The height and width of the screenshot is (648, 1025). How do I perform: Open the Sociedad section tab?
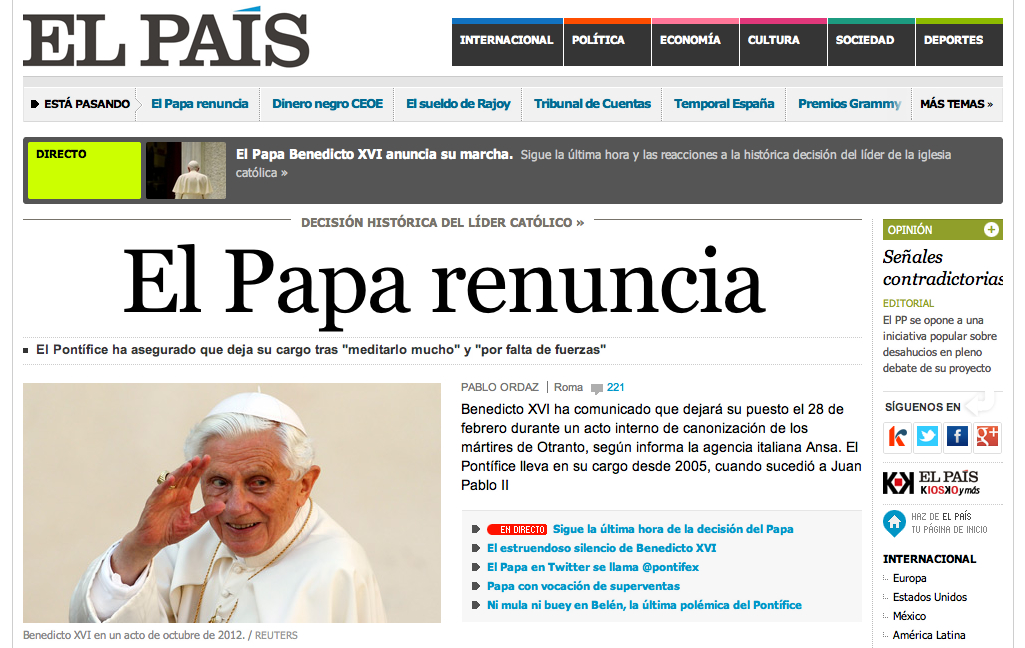[x=871, y=43]
